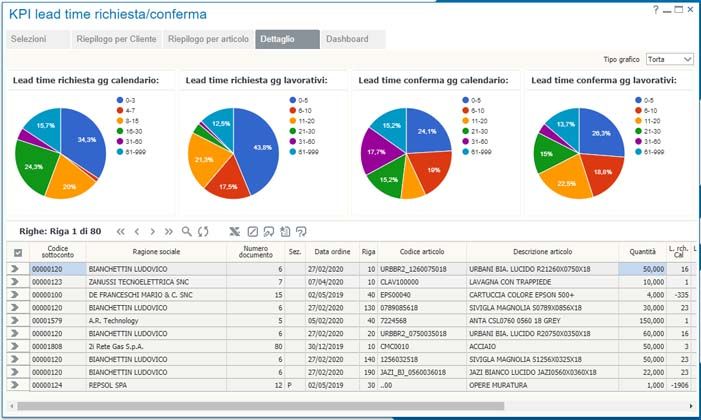The width and height of the screenshot is (701, 420).
Task: Click the Data ordine column header
Action: pyautogui.click(x=332, y=252)
